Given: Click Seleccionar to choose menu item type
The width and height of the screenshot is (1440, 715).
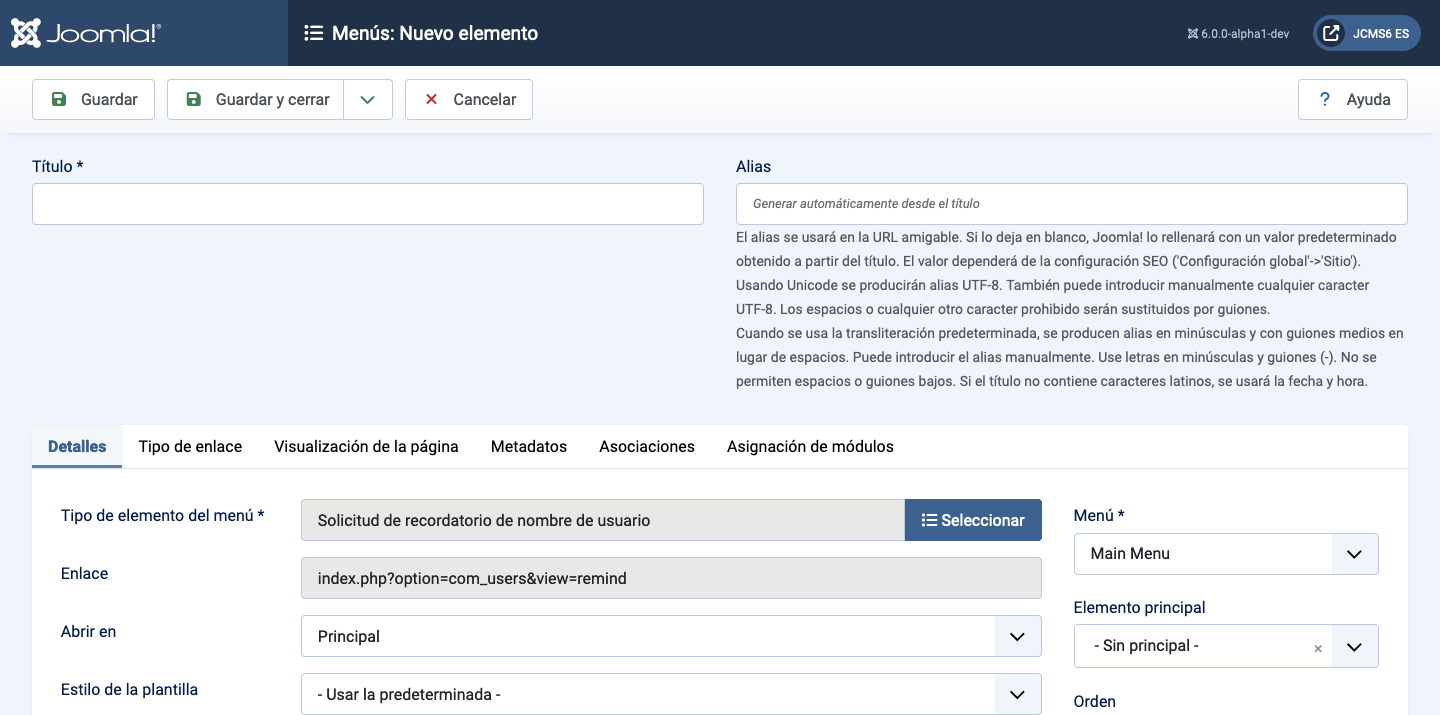Looking at the screenshot, I should pyautogui.click(x=973, y=520).
